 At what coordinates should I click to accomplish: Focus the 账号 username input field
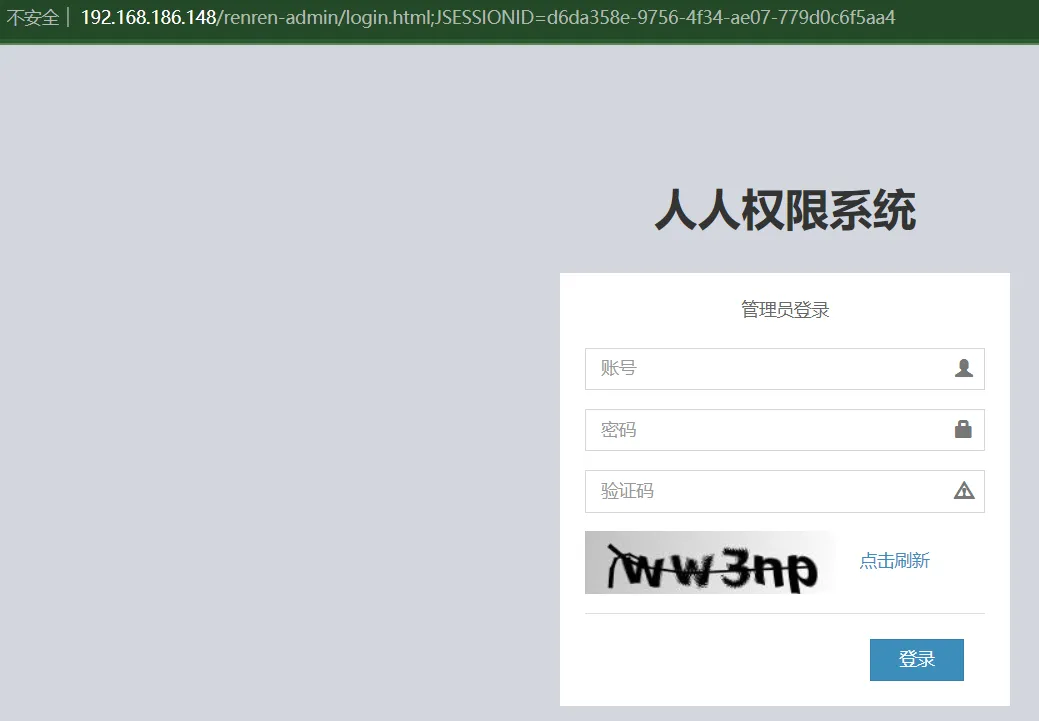[x=765, y=369]
